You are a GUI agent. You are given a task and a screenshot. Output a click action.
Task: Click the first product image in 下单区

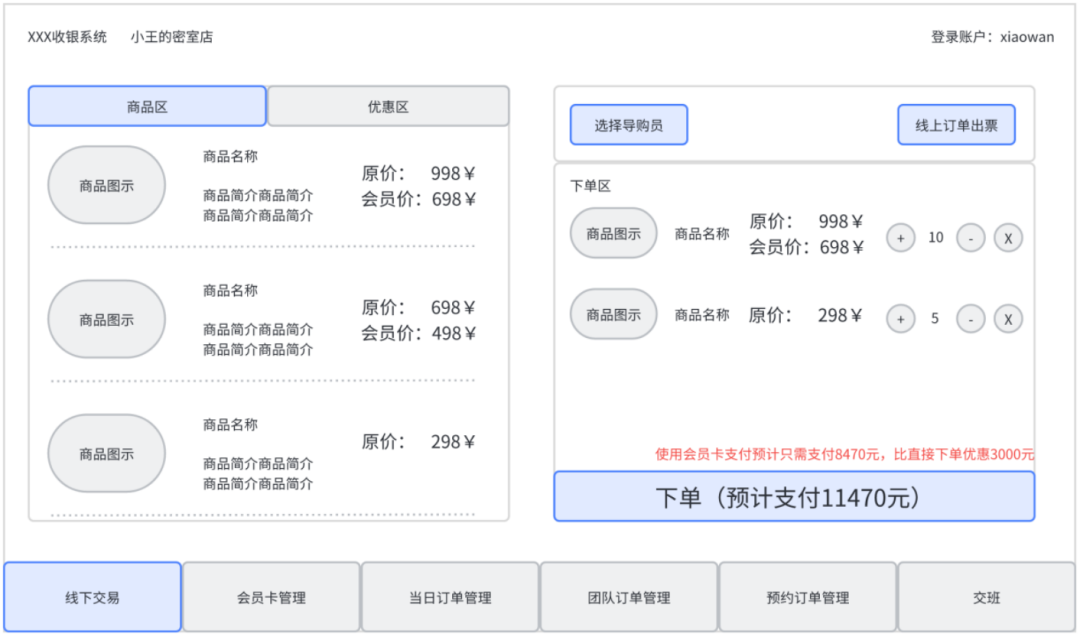click(x=612, y=233)
